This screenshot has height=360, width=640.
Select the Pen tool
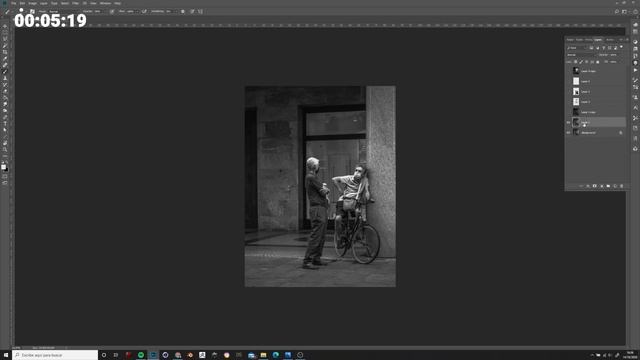pyautogui.click(x=5, y=117)
